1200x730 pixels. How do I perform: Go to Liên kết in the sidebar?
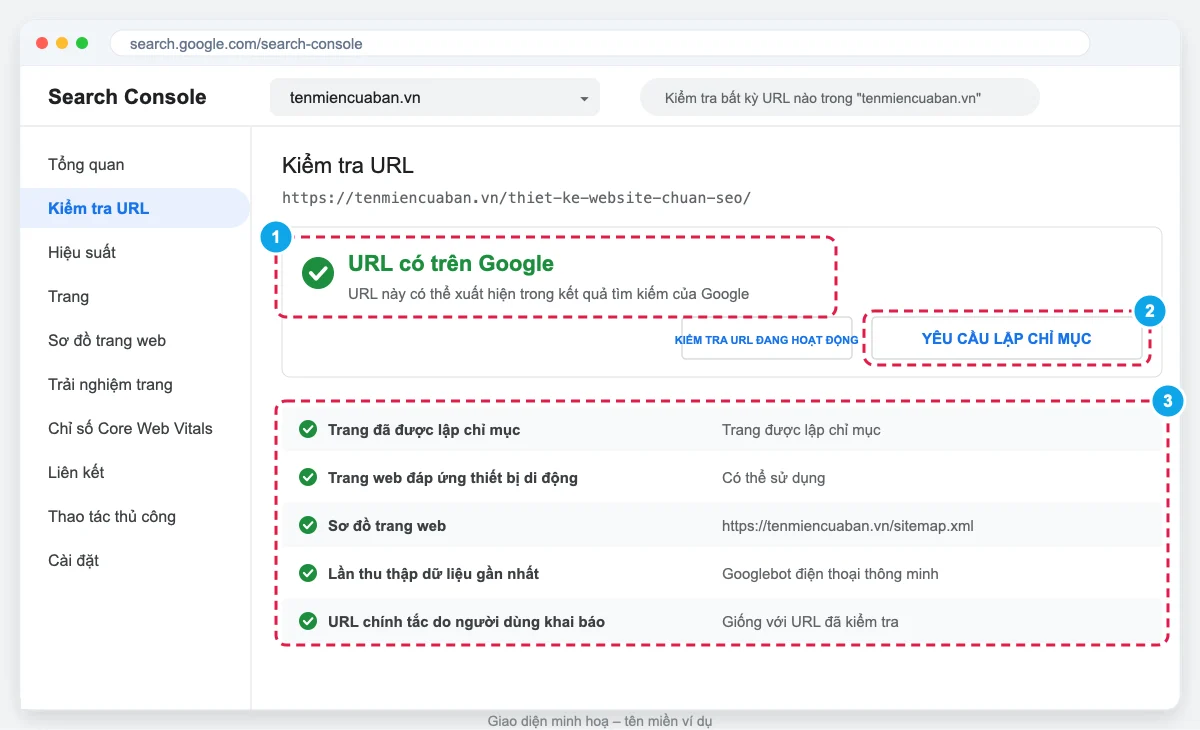click(76, 473)
